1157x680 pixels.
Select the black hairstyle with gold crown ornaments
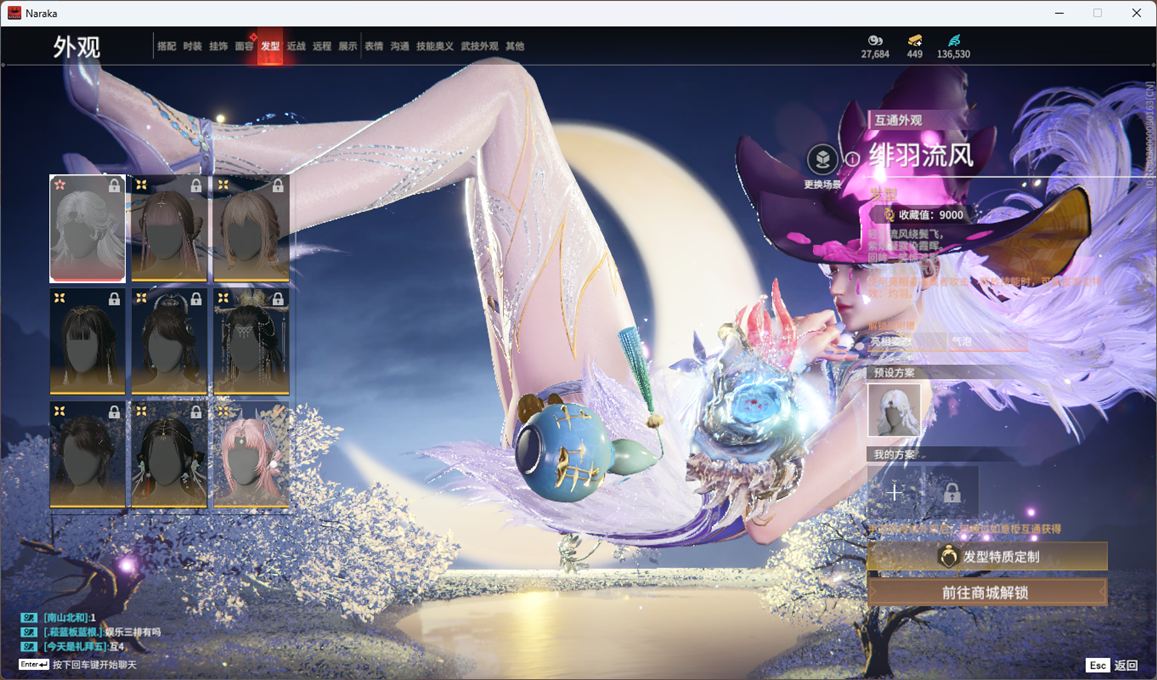click(251, 341)
